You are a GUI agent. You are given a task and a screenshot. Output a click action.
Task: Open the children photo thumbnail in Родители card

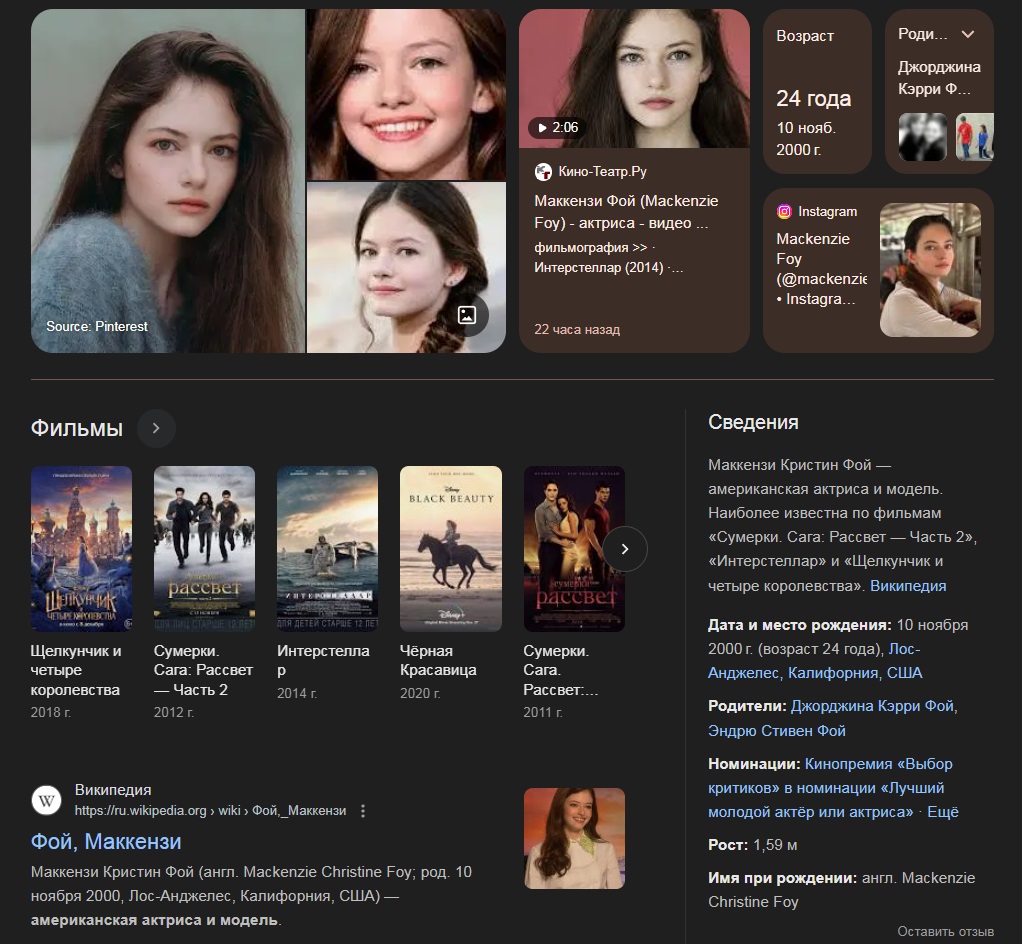(974, 137)
